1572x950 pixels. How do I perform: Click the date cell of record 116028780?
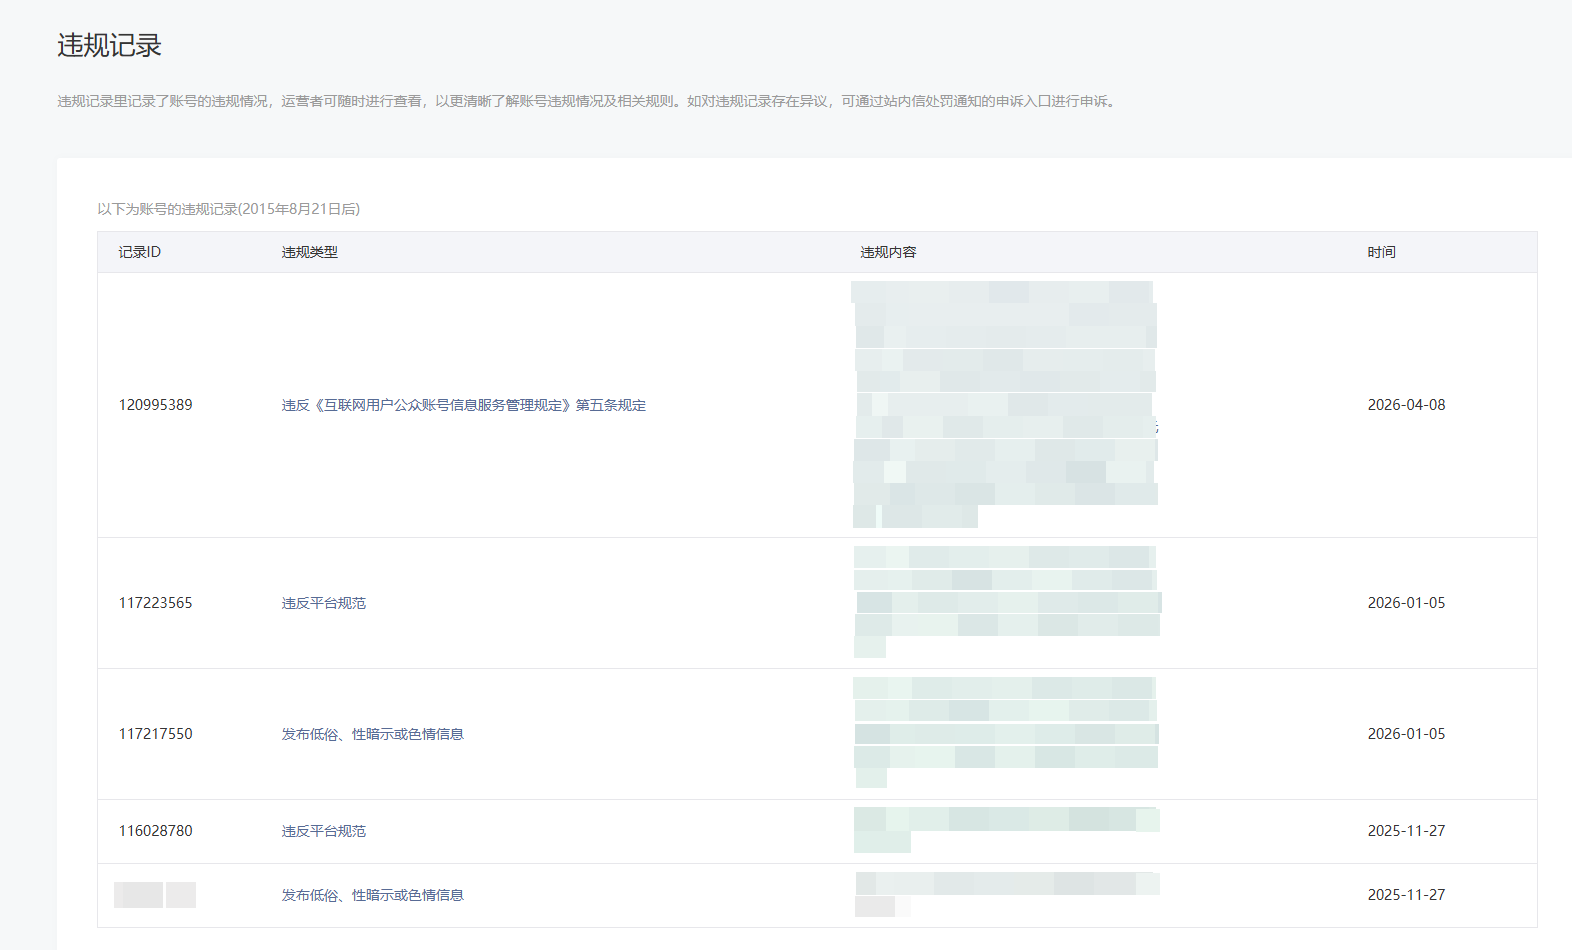(x=1406, y=831)
